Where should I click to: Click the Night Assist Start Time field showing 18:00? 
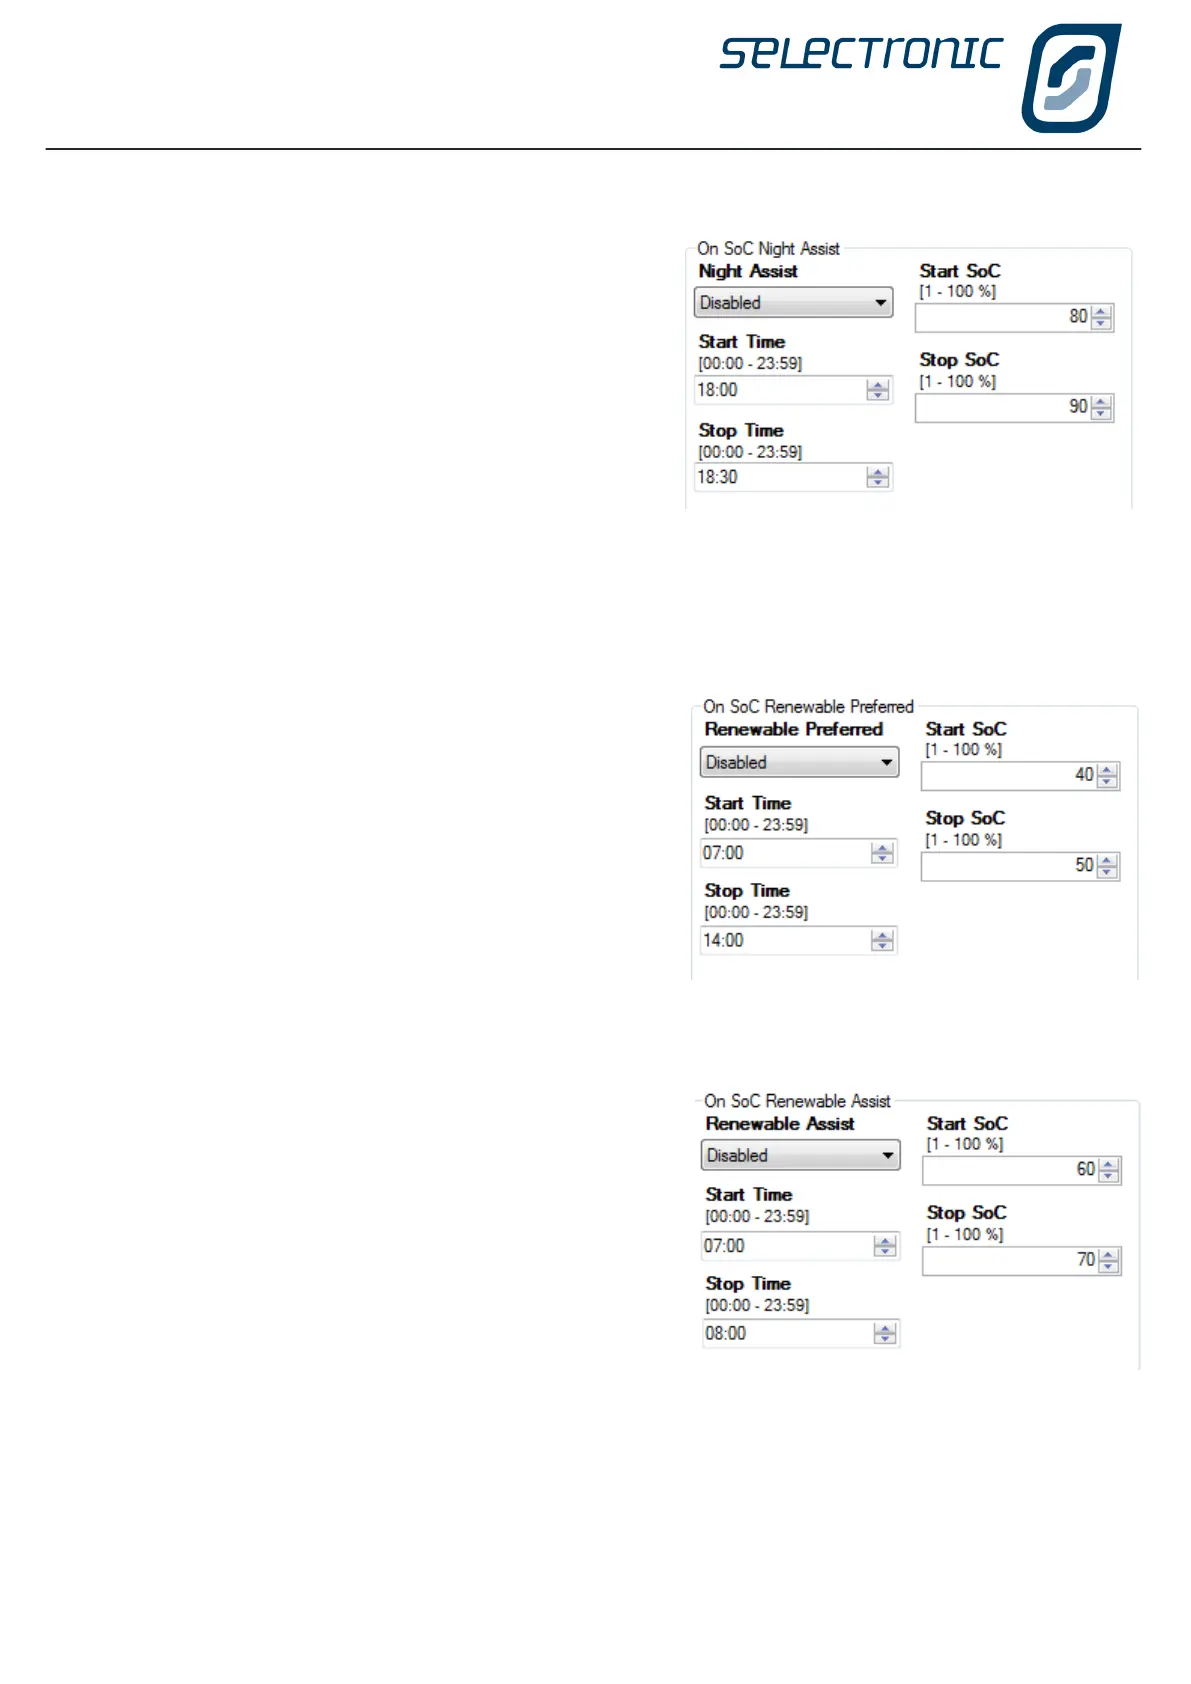click(x=780, y=390)
